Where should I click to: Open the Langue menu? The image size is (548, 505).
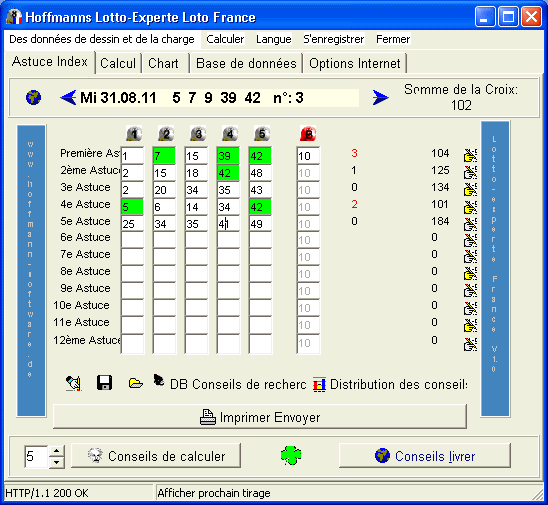coord(274,39)
